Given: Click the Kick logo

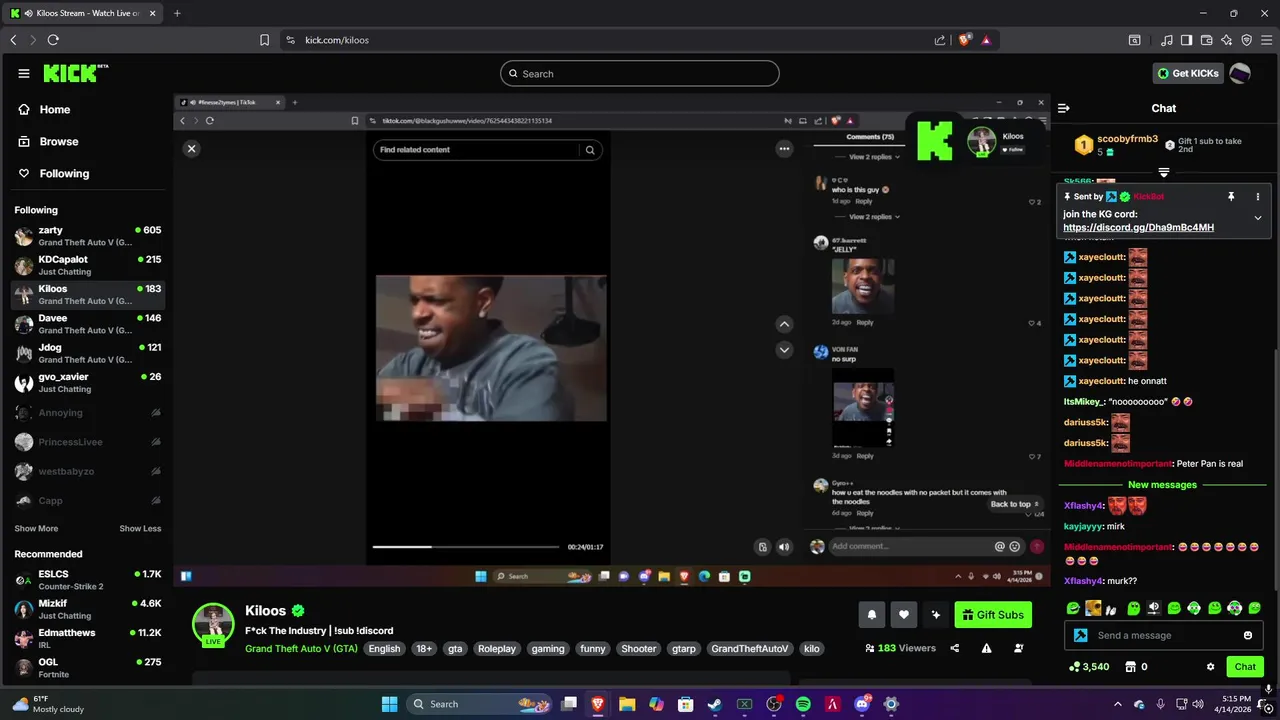Looking at the screenshot, I should [x=76, y=73].
